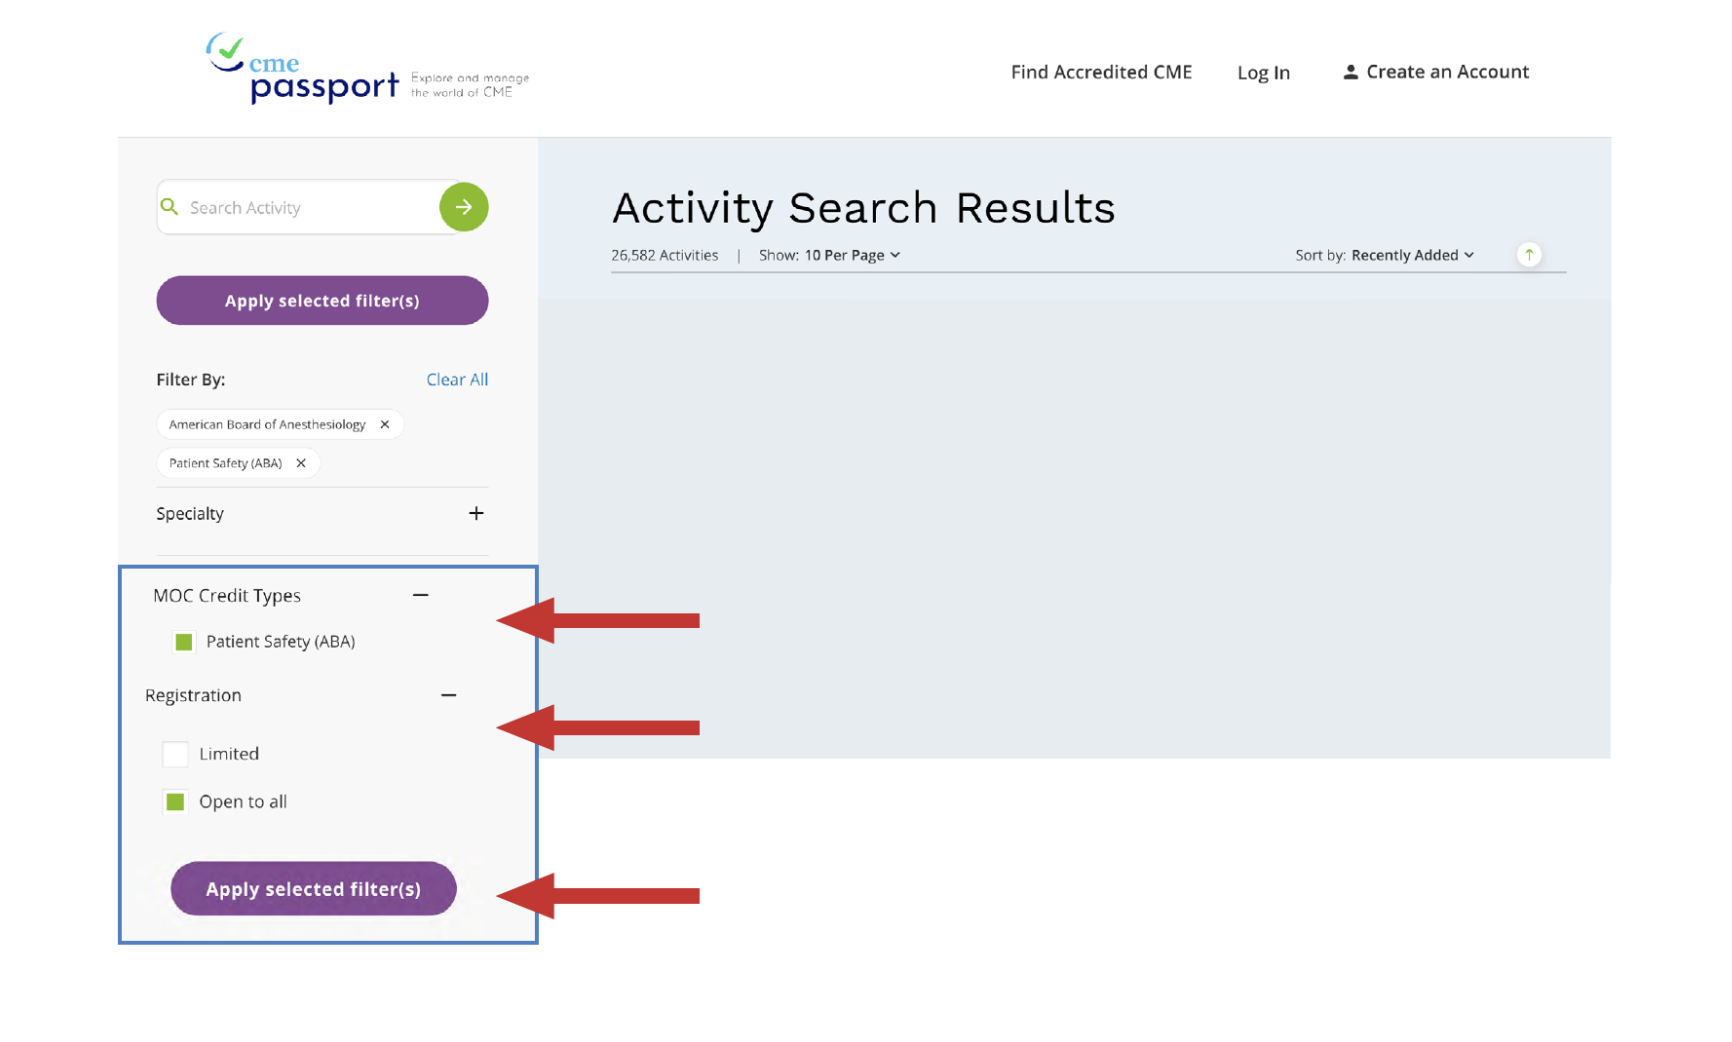Click the 26,582 Activities count text

tap(664, 255)
